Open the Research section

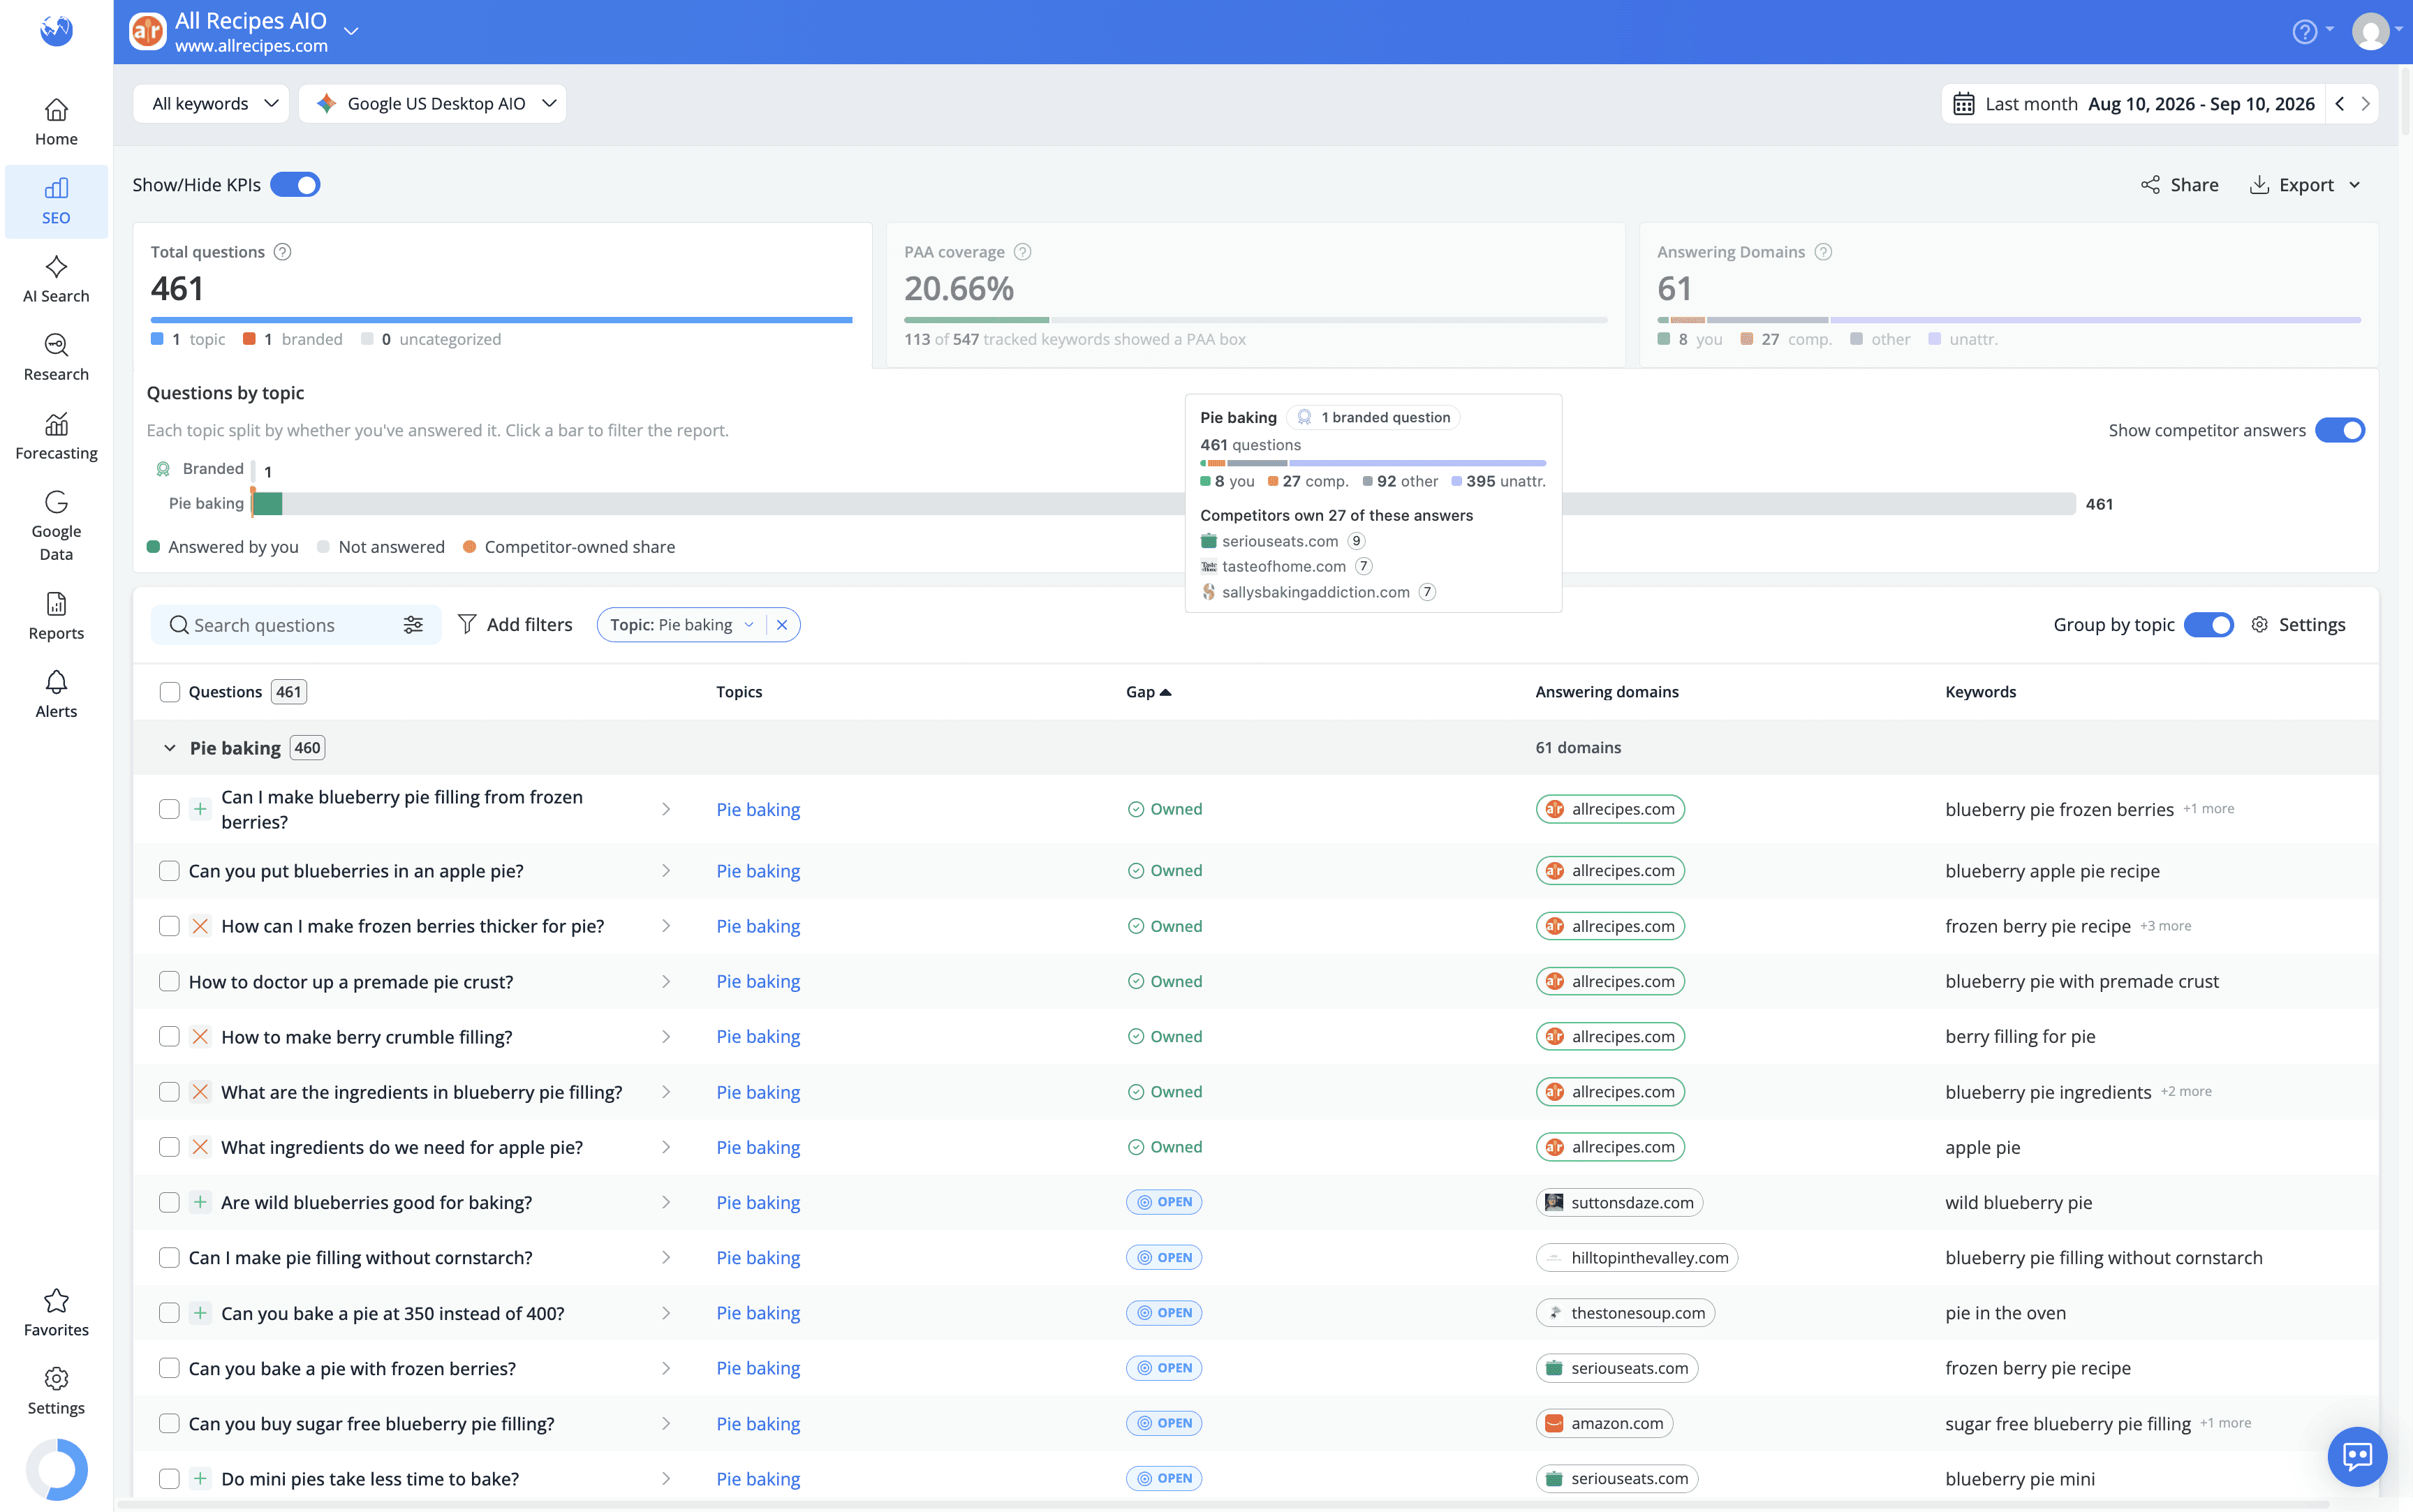tap(56, 358)
